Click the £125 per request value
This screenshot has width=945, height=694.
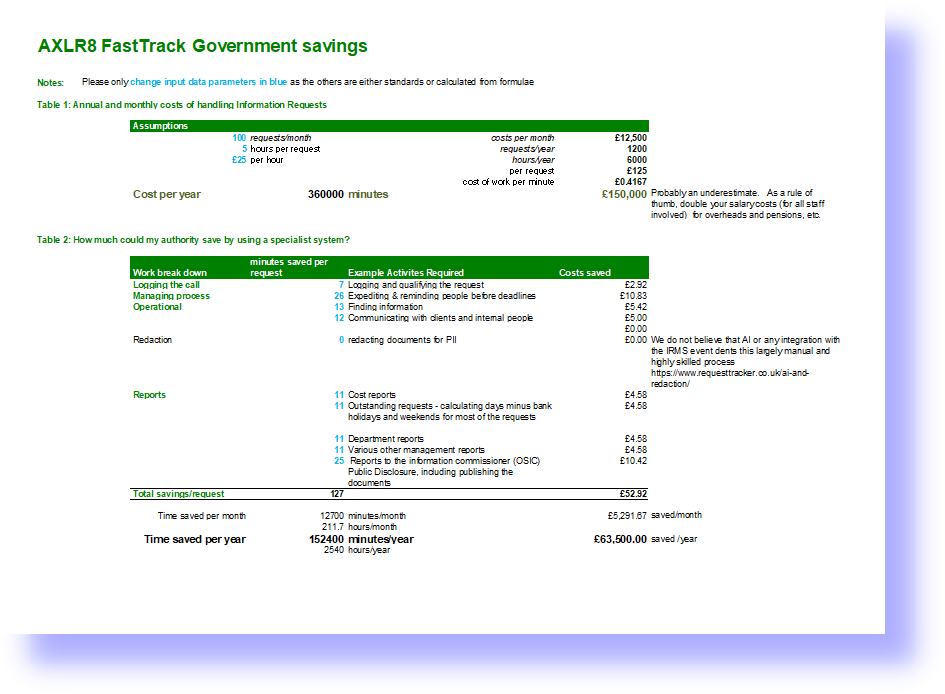(636, 170)
